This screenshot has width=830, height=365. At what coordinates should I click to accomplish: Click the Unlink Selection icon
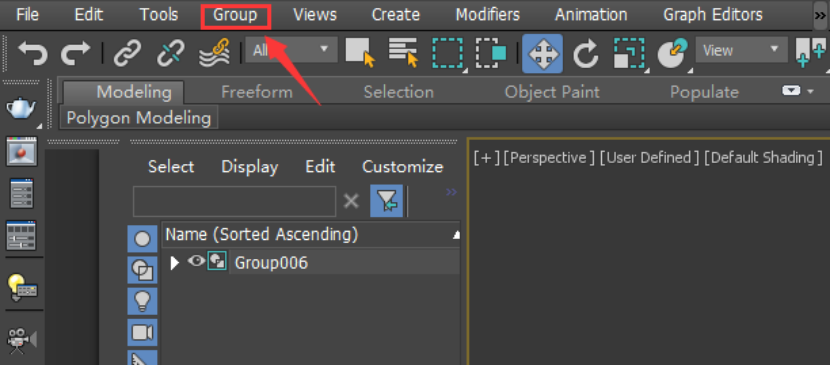(x=170, y=53)
